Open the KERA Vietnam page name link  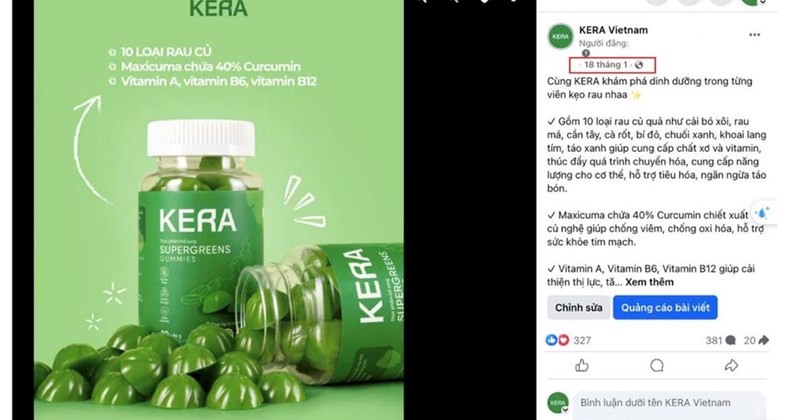(613, 30)
